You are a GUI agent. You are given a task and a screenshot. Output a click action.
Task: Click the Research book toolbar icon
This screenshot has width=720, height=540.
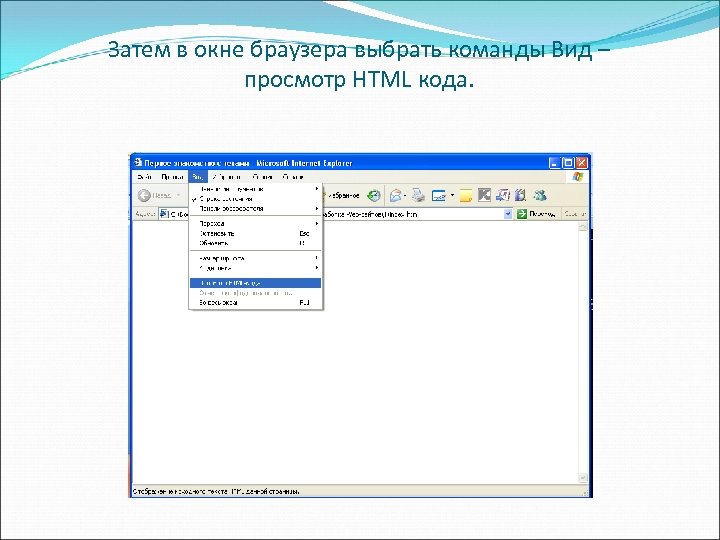coord(520,196)
